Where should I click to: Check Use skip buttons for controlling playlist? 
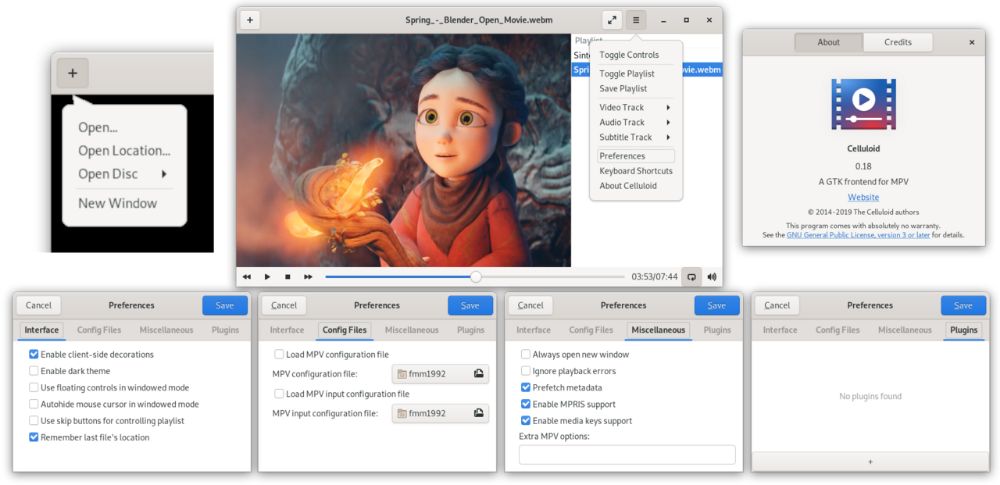[34, 421]
